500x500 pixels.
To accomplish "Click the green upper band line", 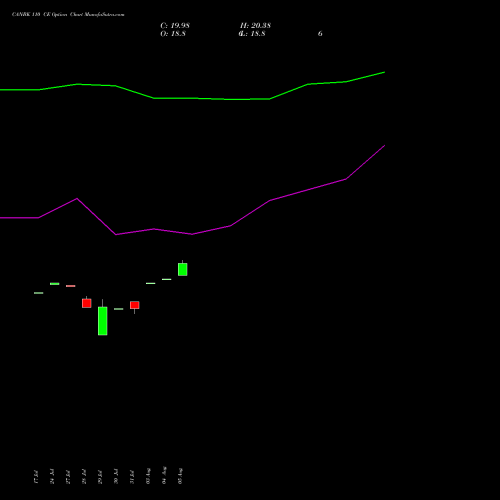I will pyautogui.click(x=192, y=98).
